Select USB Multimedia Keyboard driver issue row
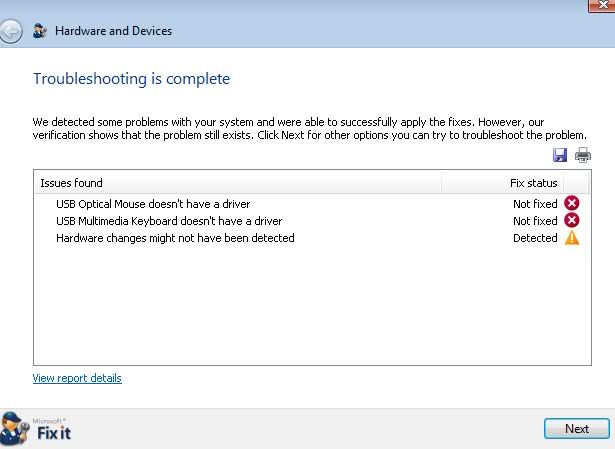 [x=312, y=221]
